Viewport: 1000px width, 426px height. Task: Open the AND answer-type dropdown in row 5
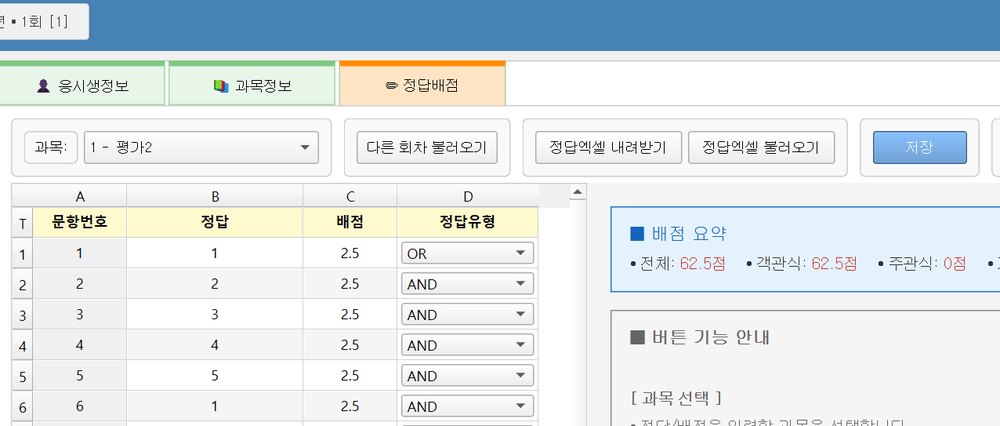pos(467,376)
